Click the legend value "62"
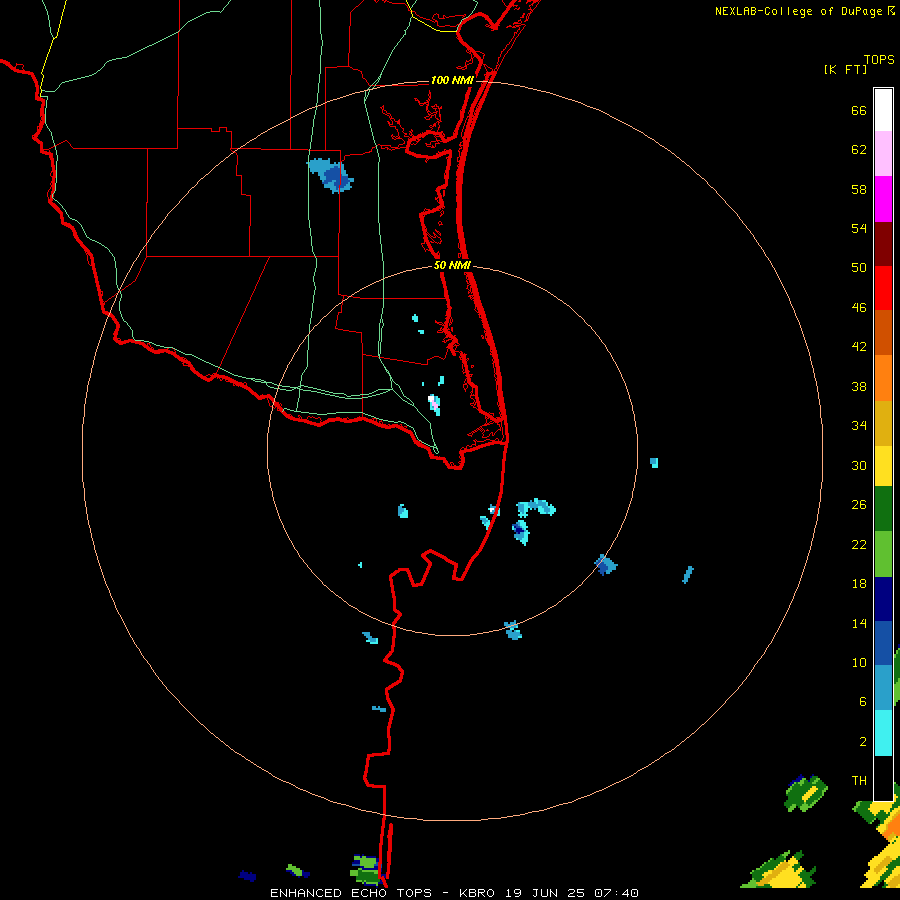Viewport: 900px width, 900px height. click(859, 150)
